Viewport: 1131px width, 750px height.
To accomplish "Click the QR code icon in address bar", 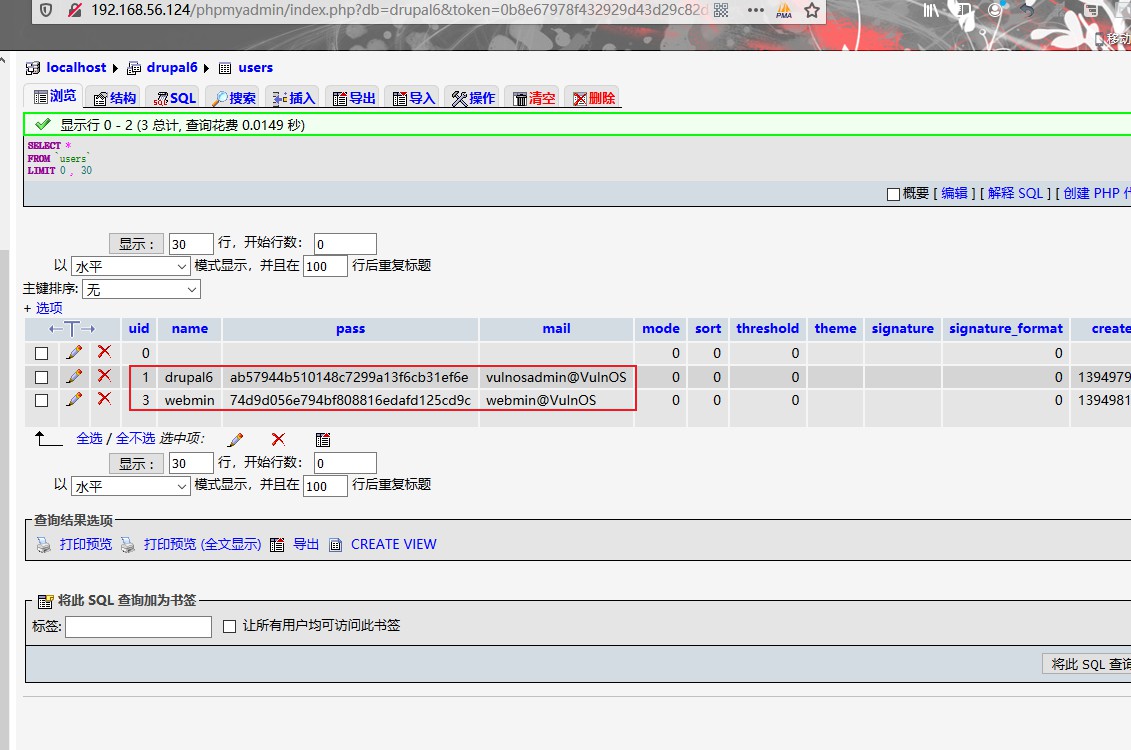I will pyautogui.click(x=721, y=10).
